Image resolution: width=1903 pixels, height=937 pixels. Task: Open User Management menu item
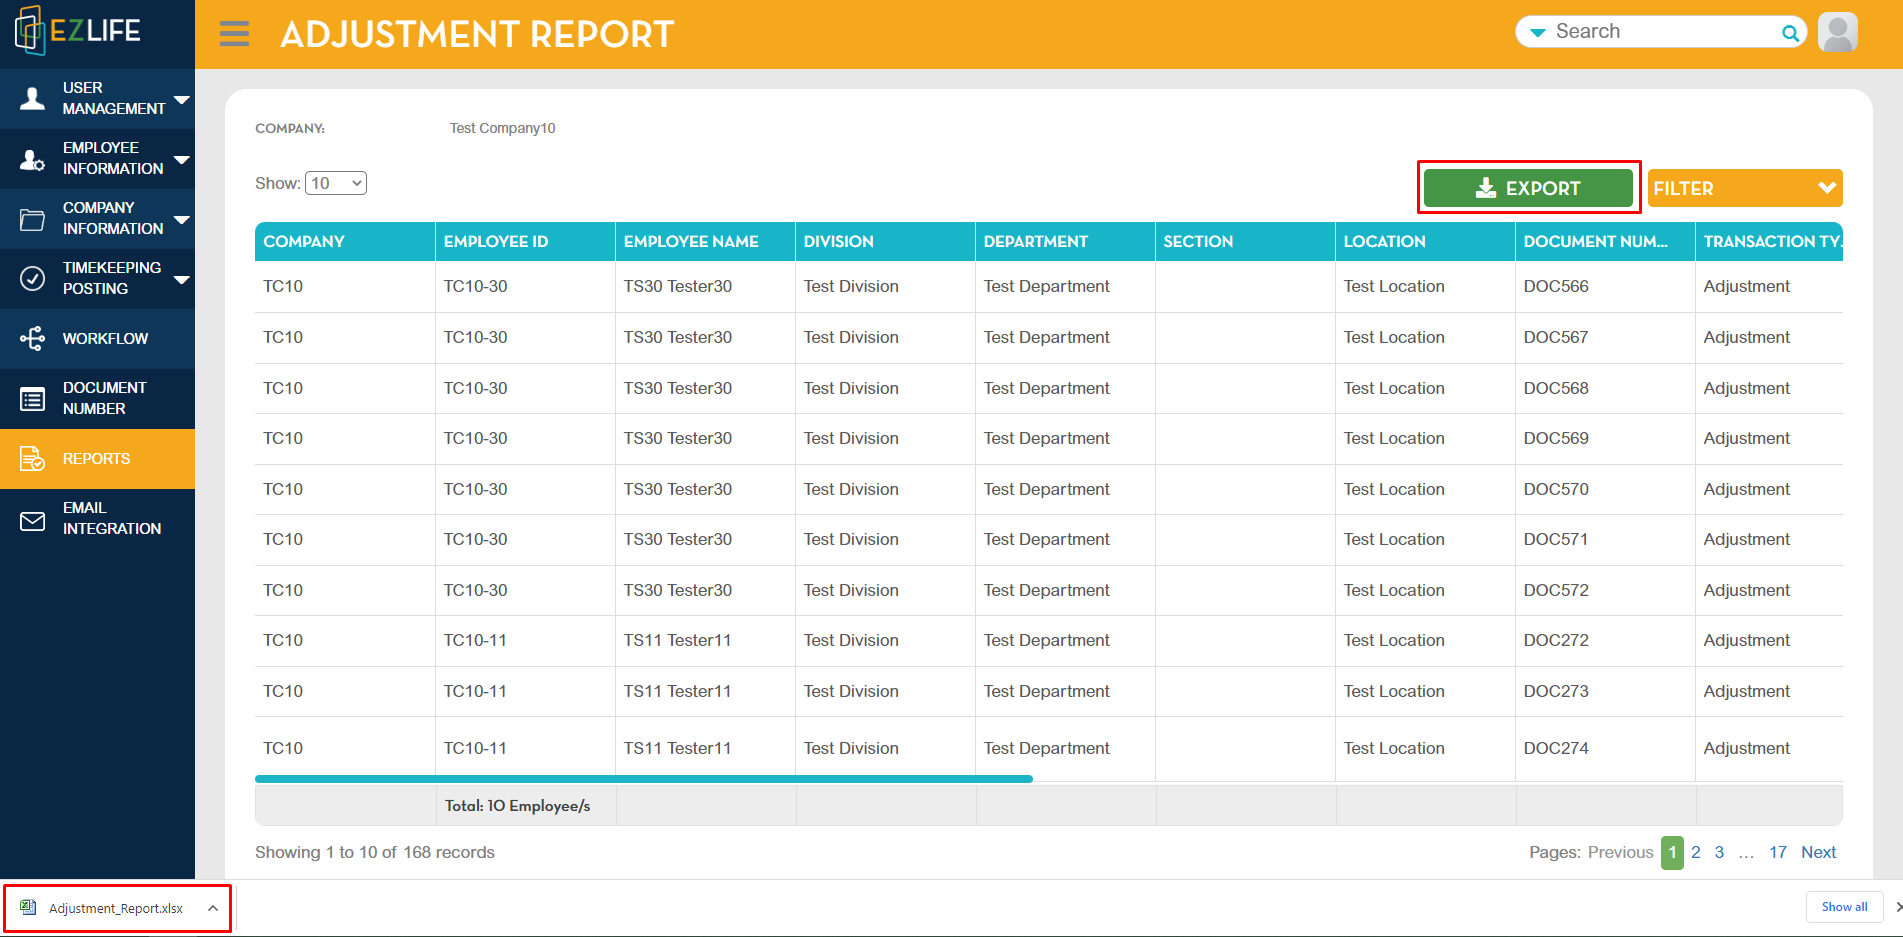(x=97, y=98)
